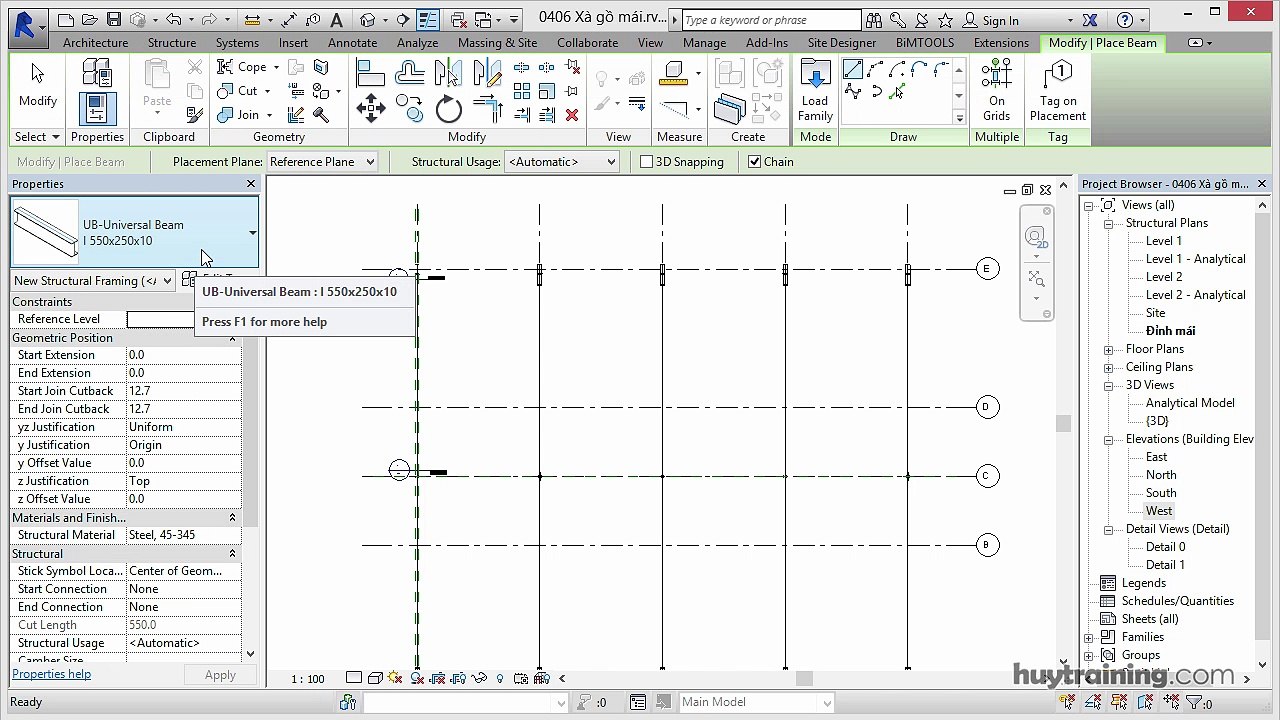Click the Apply button in Properties
The height and width of the screenshot is (720, 1280).
click(220, 675)
